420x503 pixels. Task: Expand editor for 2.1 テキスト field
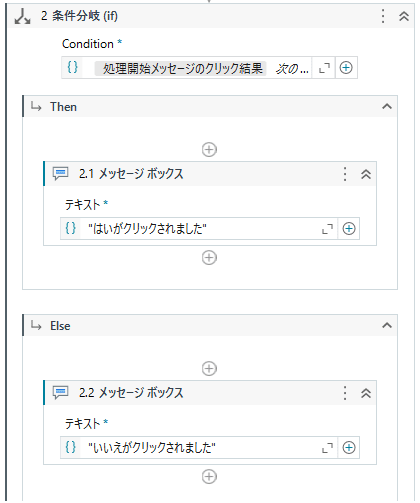327,229
